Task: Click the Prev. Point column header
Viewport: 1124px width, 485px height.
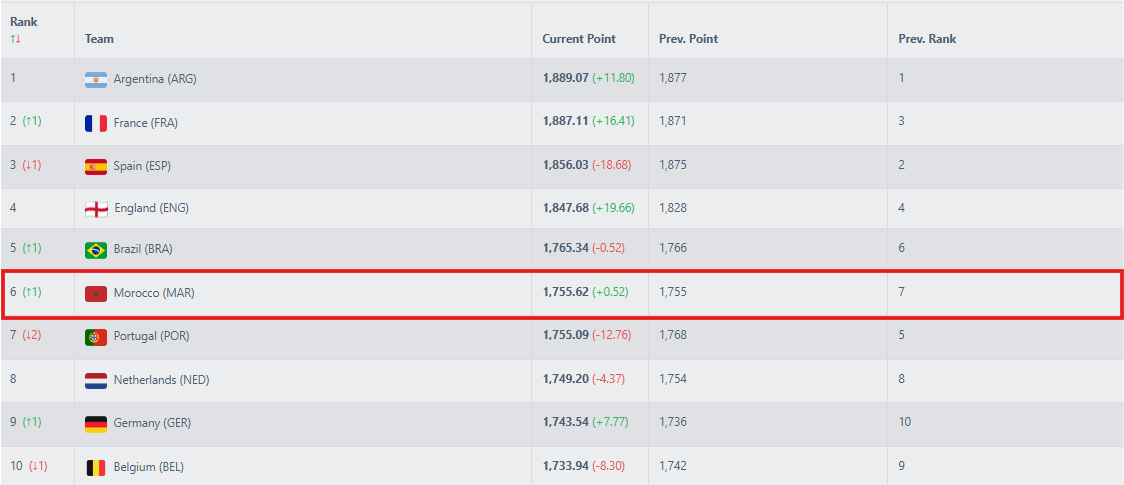Action: click(x=688, y=39)
